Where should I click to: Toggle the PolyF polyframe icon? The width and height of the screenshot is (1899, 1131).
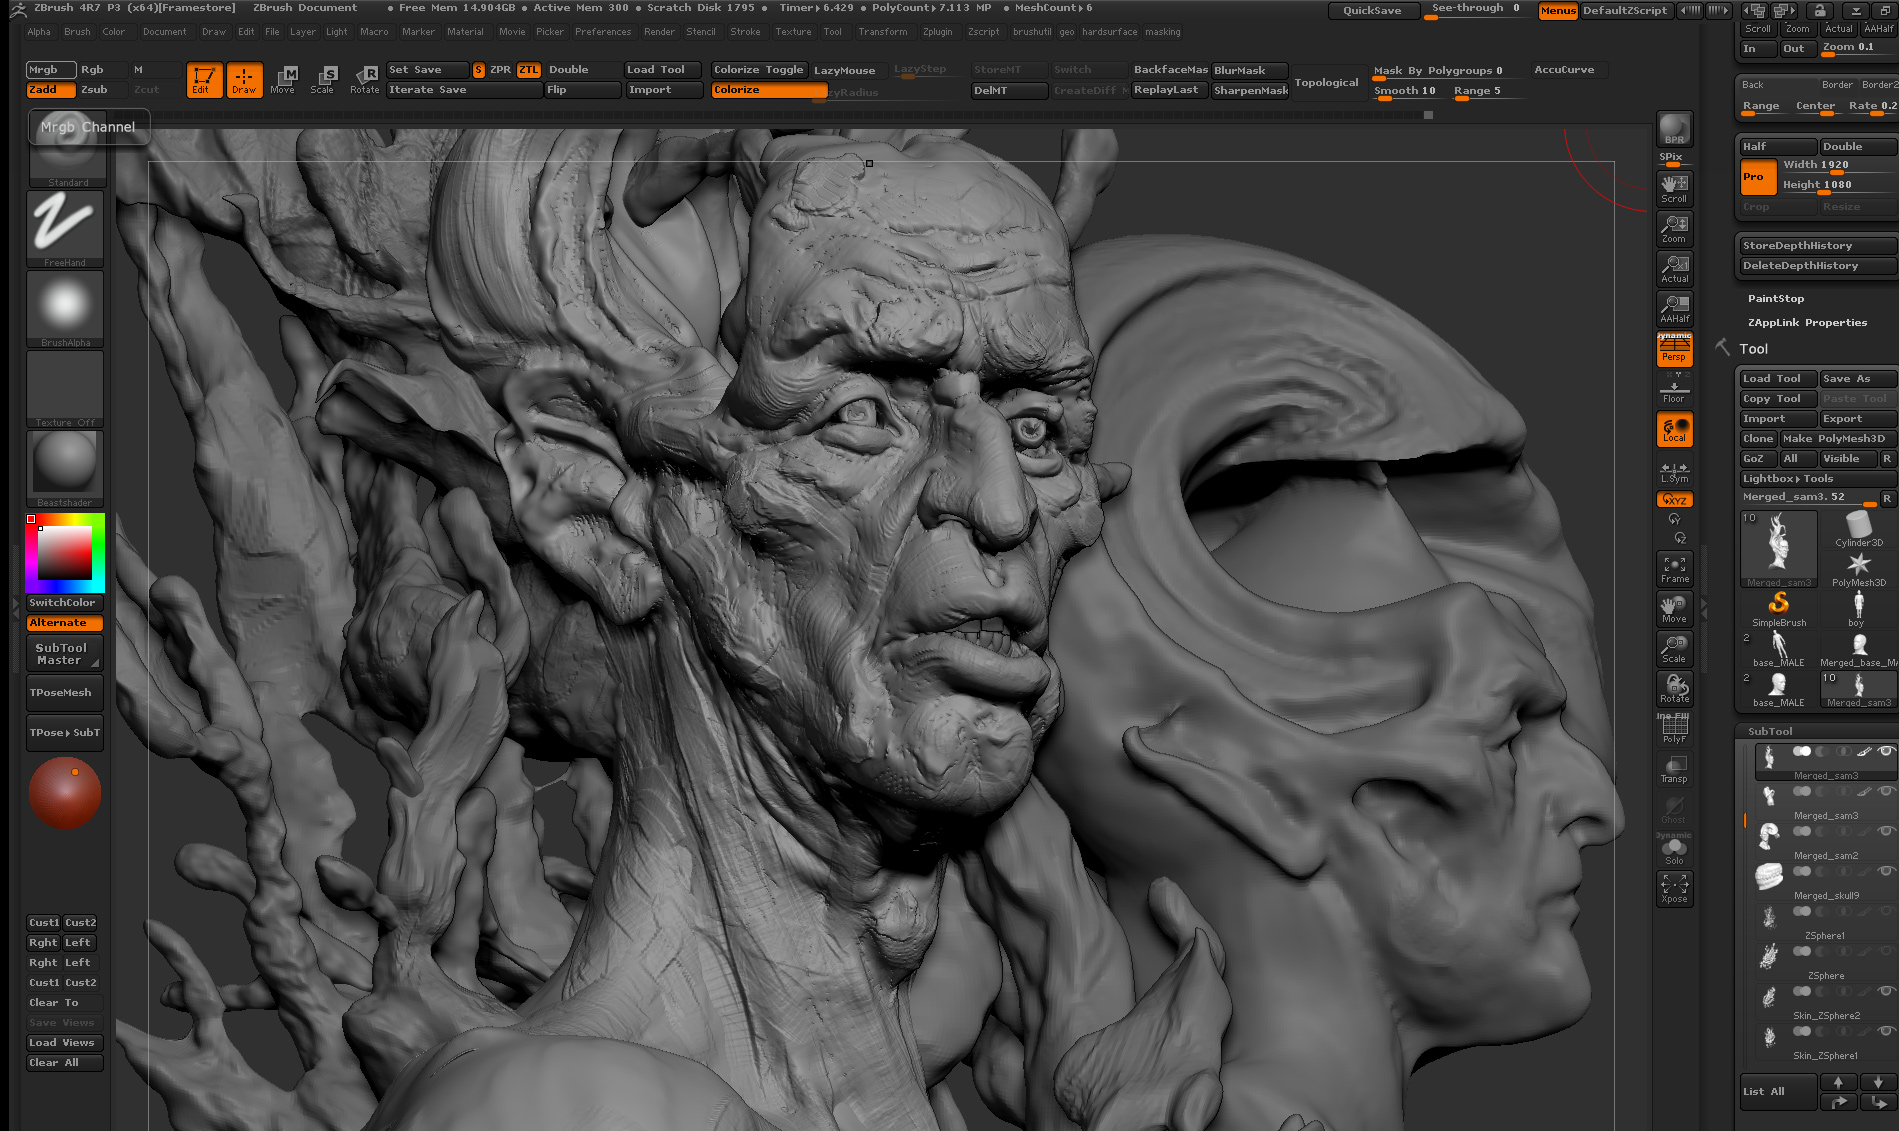click(1674, 729)
